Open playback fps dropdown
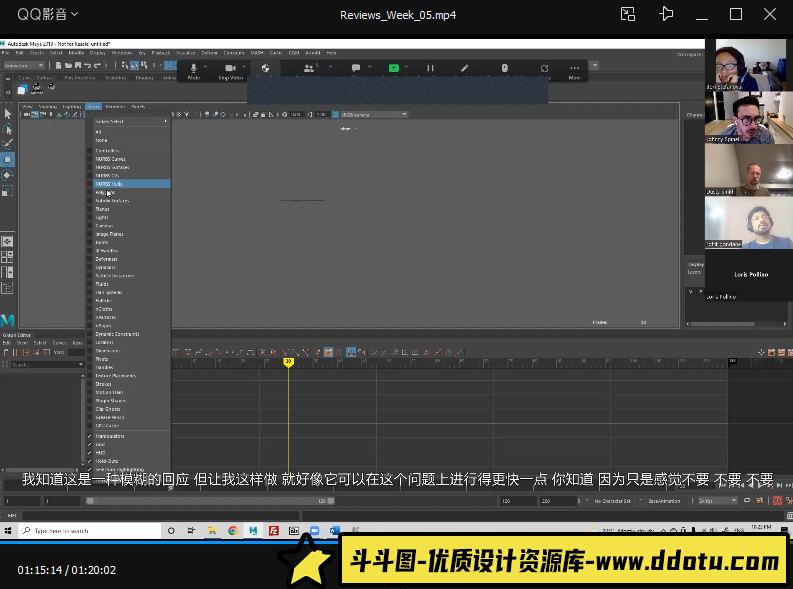Image resolution: width=793 pixels, height=589 pixels. pyautogui.click(x=717, y=501)
